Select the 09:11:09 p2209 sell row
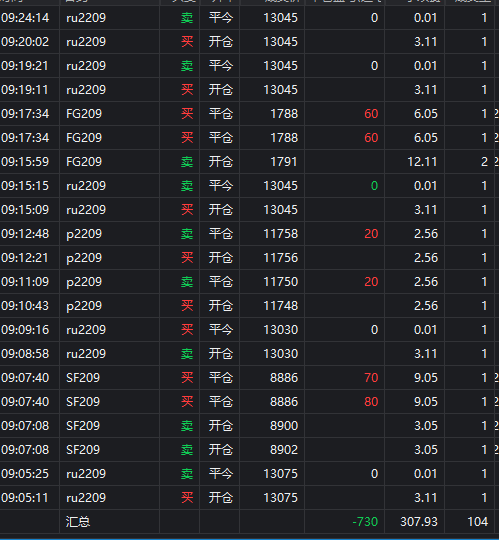 [x=249, y=282]
